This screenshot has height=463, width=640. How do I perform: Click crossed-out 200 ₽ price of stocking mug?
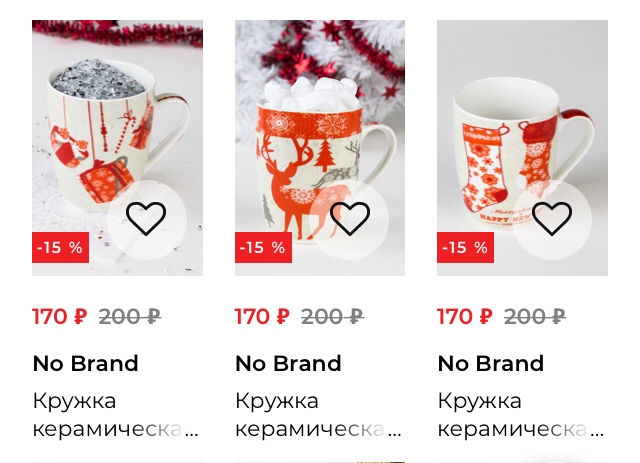coord(535,316)
